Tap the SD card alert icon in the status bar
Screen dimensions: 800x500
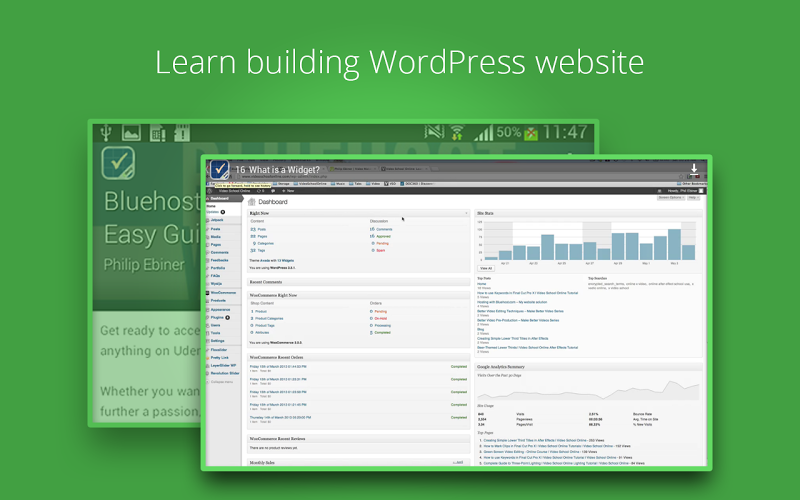point(182,133)
